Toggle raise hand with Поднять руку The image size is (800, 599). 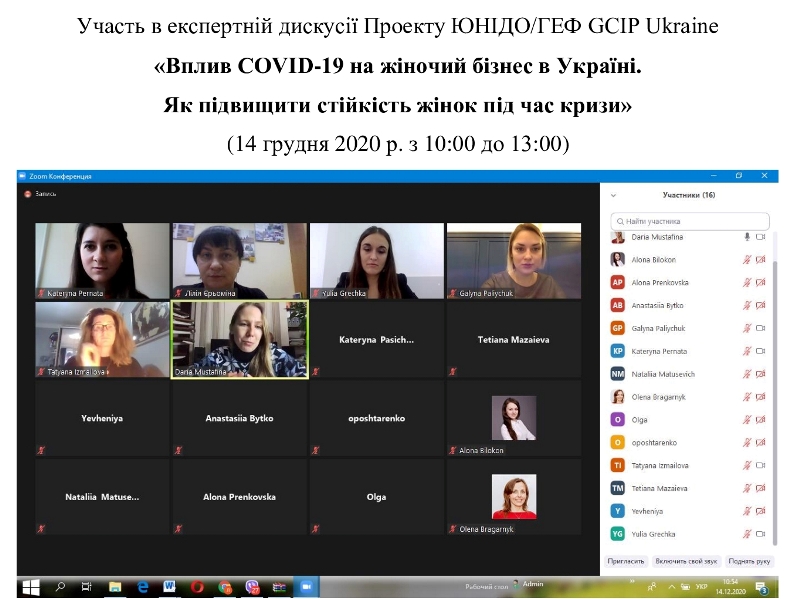750,562
